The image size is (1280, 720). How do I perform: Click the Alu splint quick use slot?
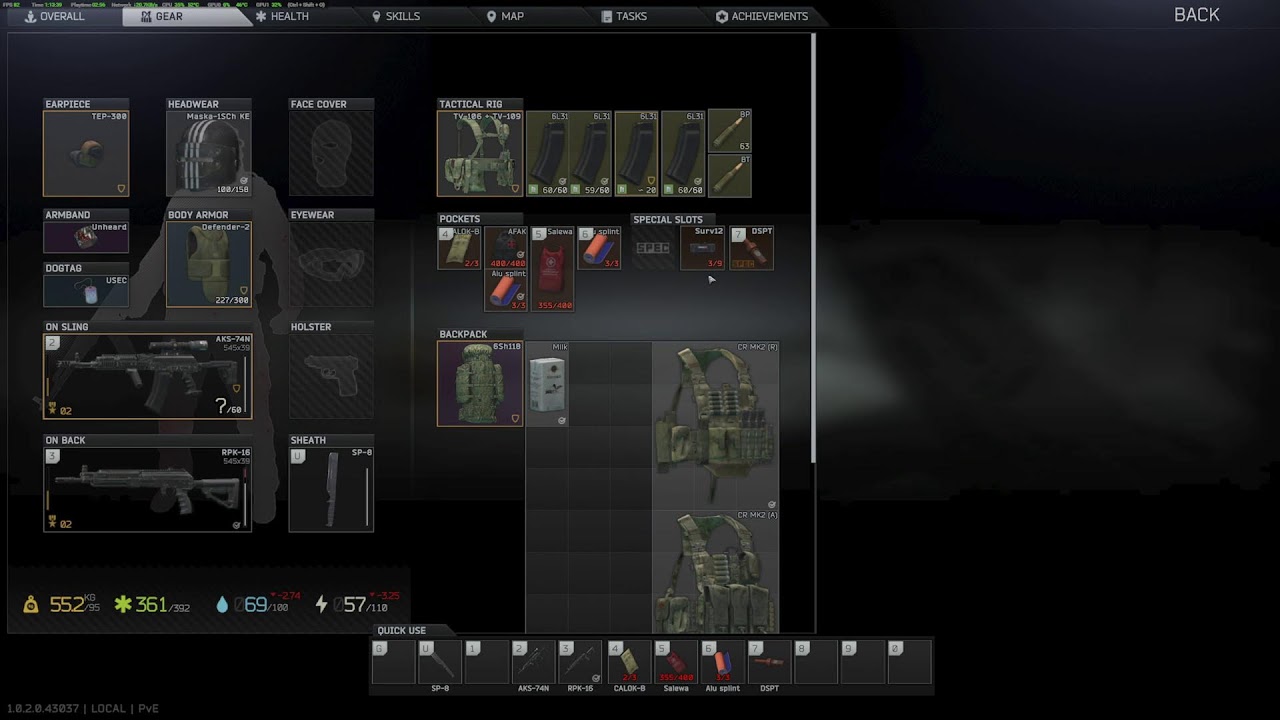[722, 663]
